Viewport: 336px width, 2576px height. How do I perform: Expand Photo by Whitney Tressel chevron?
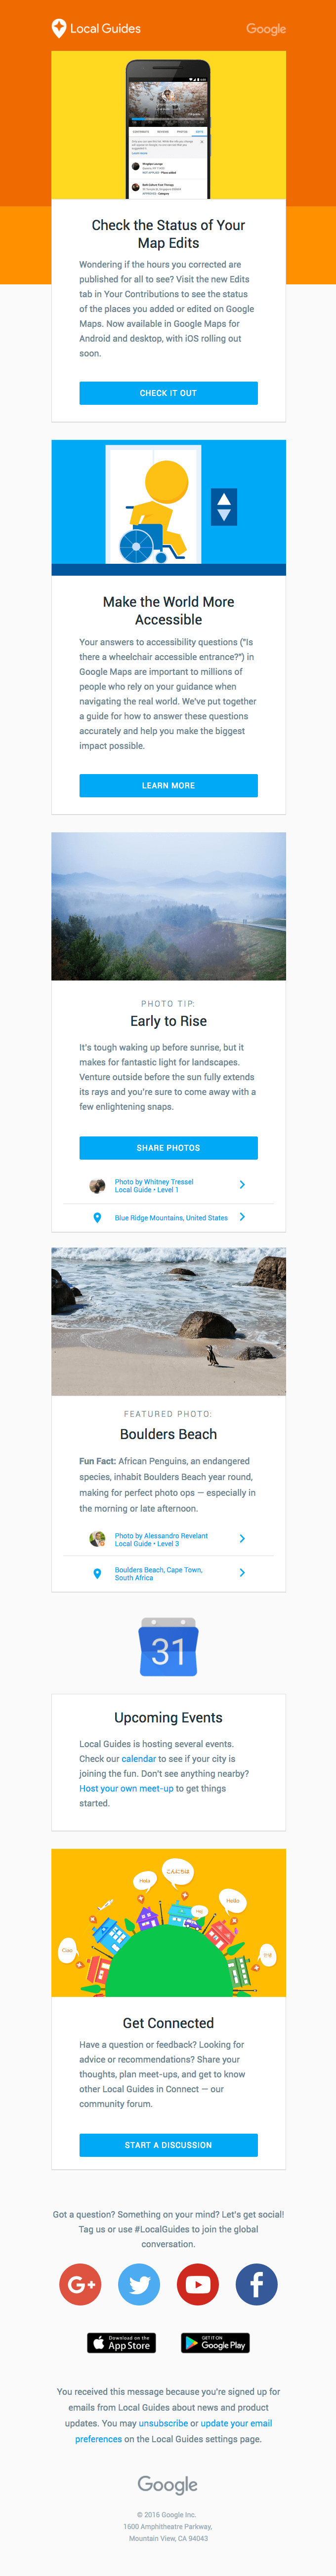(242, 1184)
